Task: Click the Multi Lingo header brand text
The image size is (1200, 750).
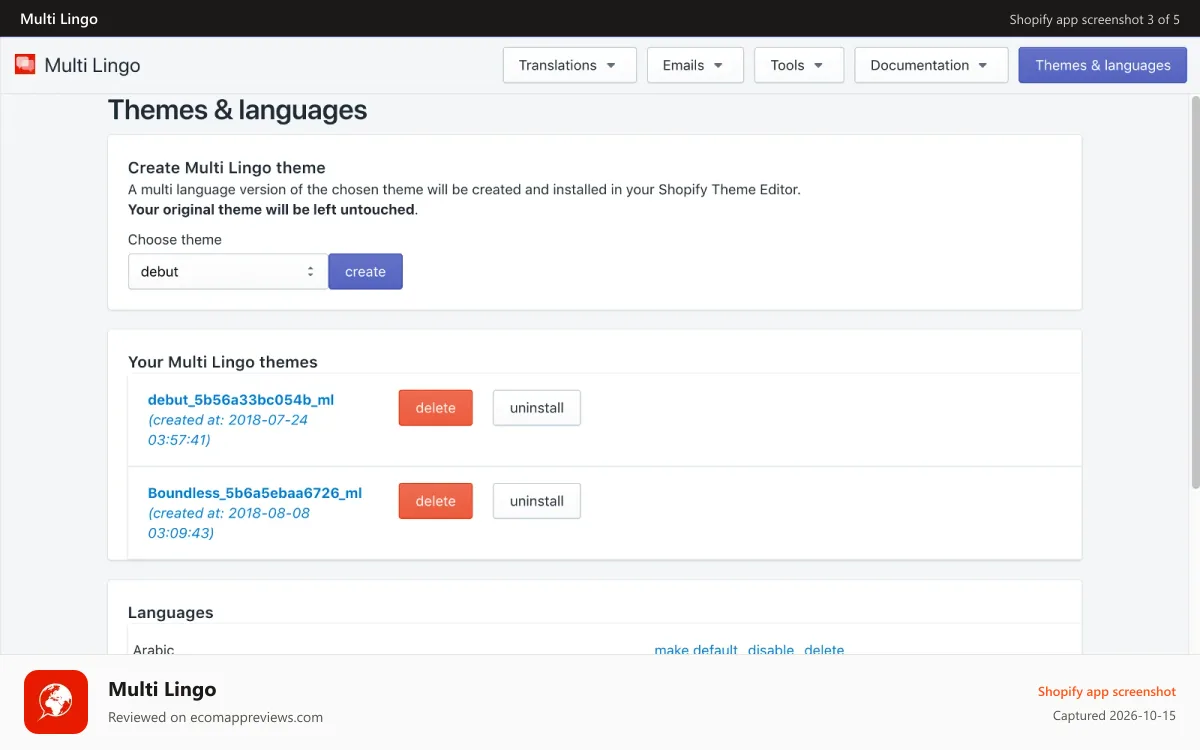Action: pyautogui.click(x=92, y=65)
